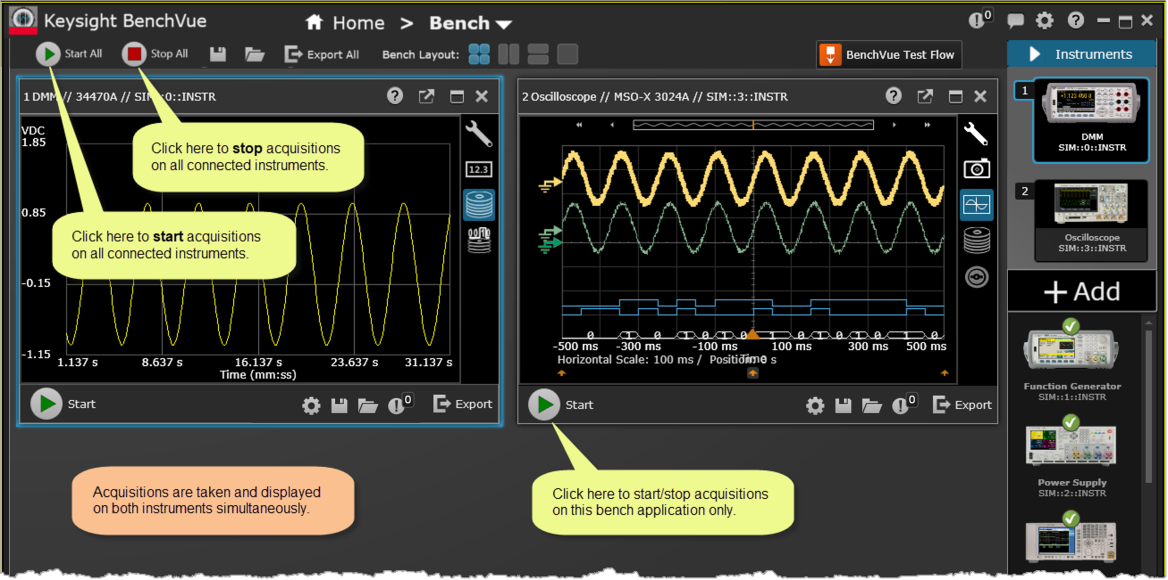The height and width of the screenshot is (580, 1168).
Task: Select the oscilloscope waveform view icon
Action: point(976,205)
